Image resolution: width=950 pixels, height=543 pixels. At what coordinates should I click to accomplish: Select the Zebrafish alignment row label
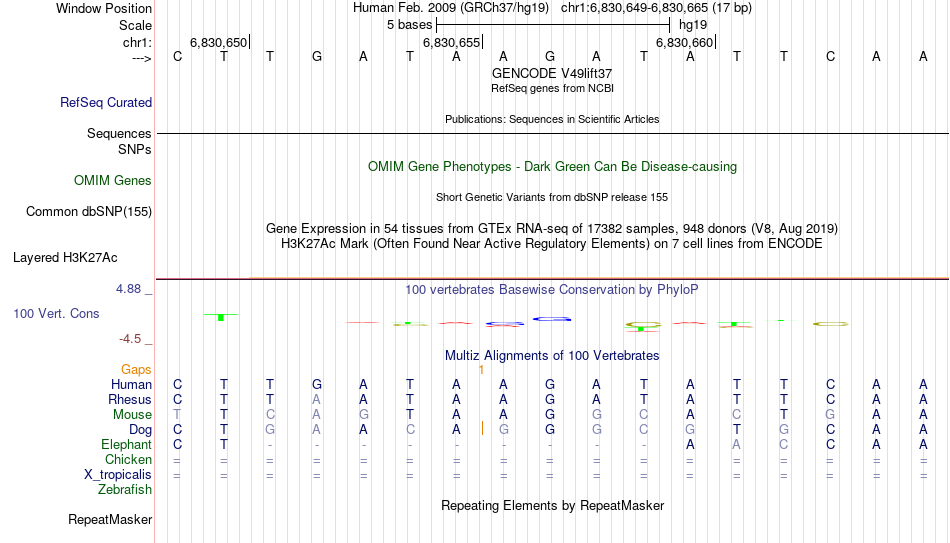click(x=125, y=490)
